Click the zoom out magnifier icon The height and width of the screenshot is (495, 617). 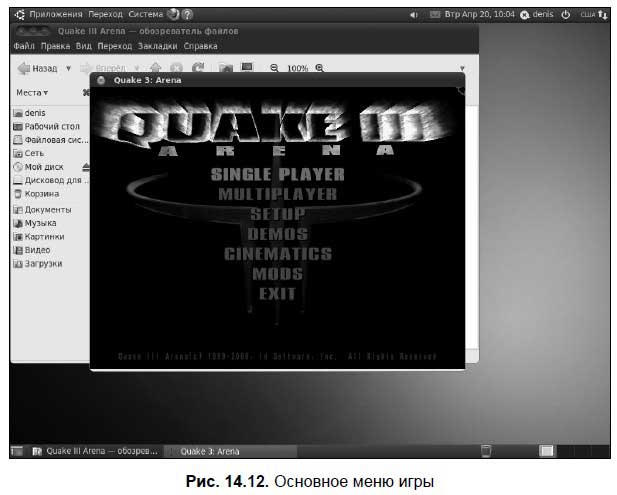274,68
